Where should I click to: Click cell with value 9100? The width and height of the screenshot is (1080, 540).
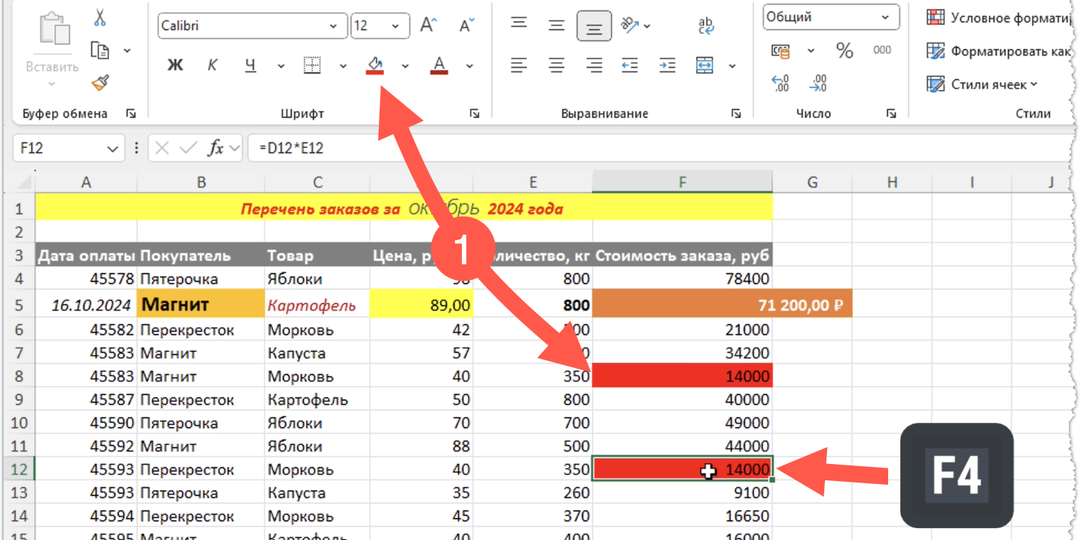point(683,492)
